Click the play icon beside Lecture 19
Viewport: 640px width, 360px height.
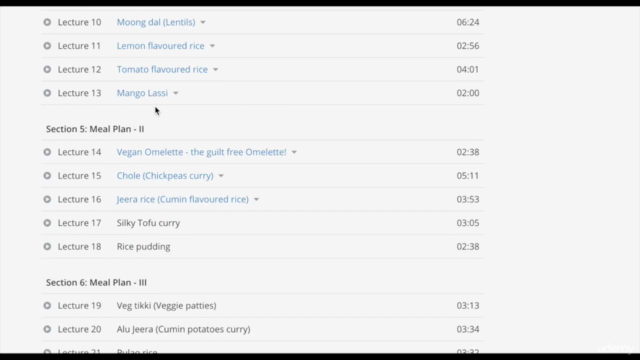pos(47,305)
